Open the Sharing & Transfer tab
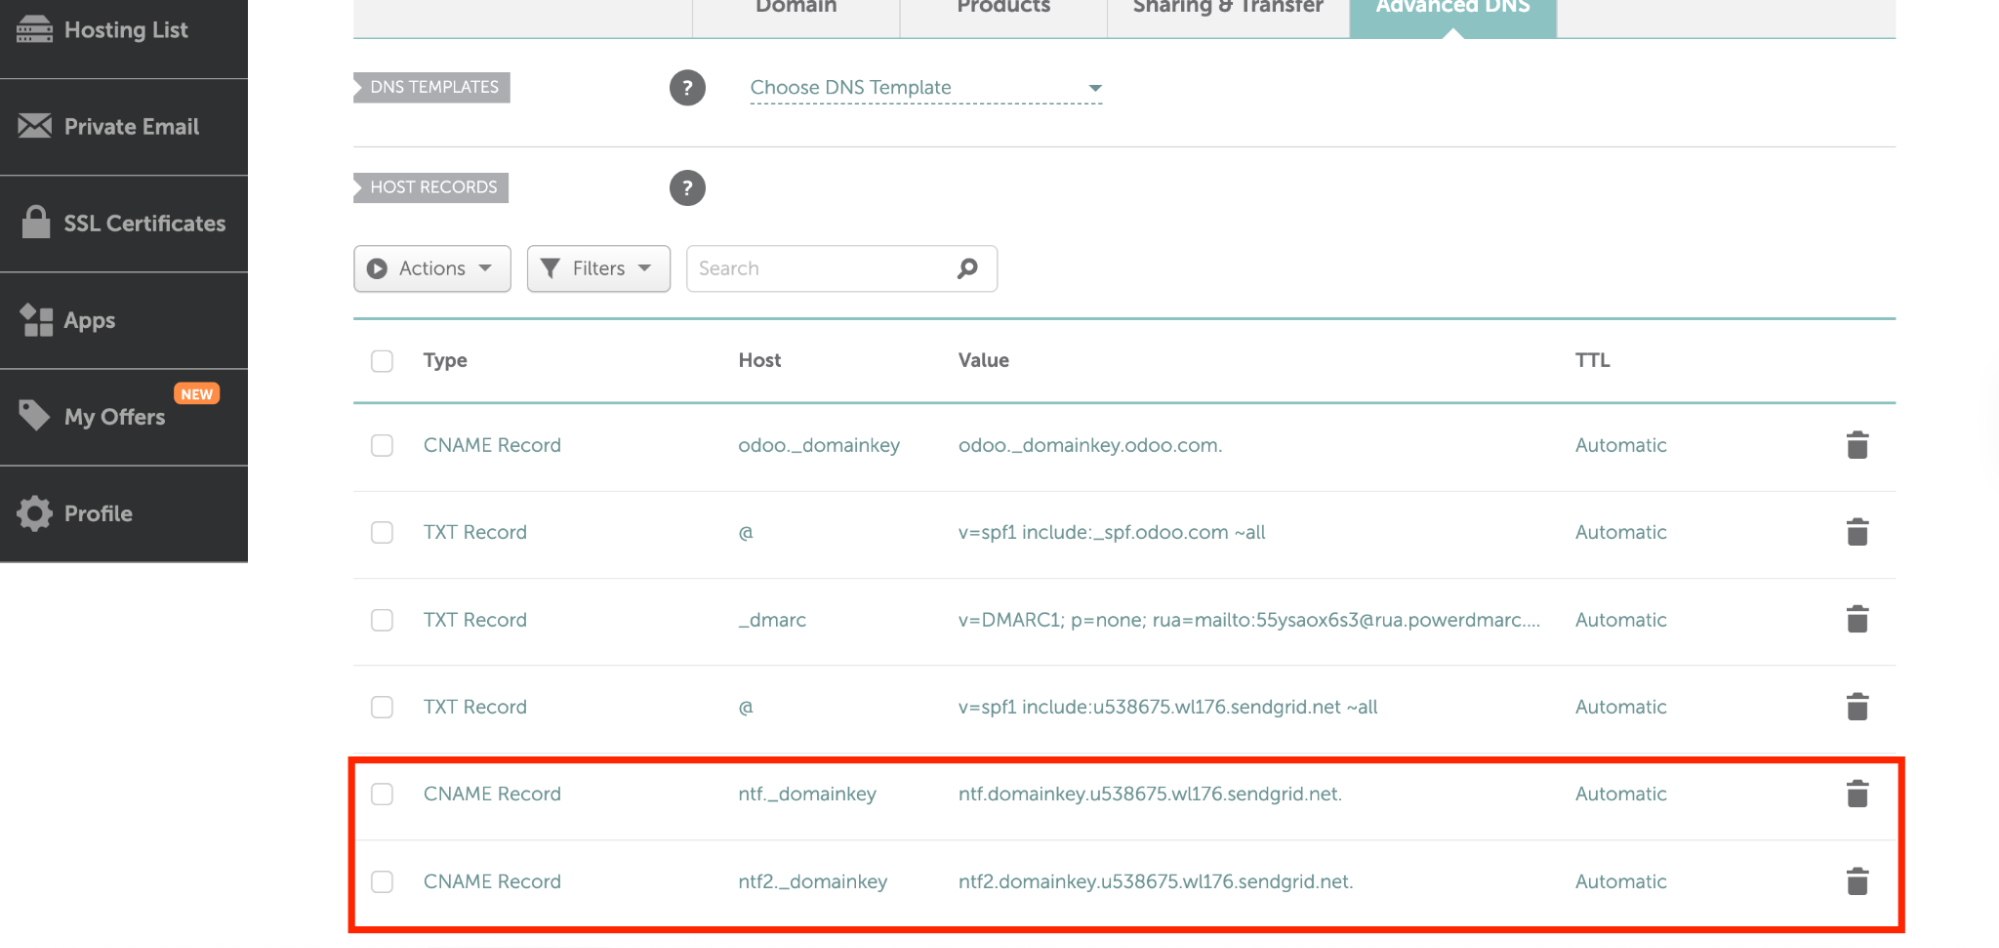The image size is (1999, 948). coord(1227,8)
